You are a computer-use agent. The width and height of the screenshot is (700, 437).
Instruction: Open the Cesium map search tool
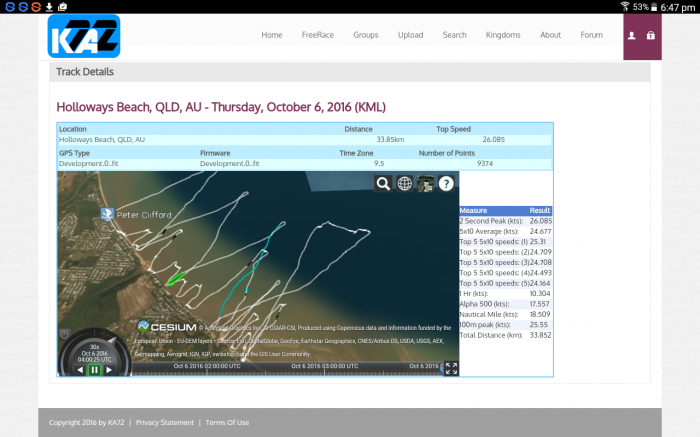pos(383,184)
